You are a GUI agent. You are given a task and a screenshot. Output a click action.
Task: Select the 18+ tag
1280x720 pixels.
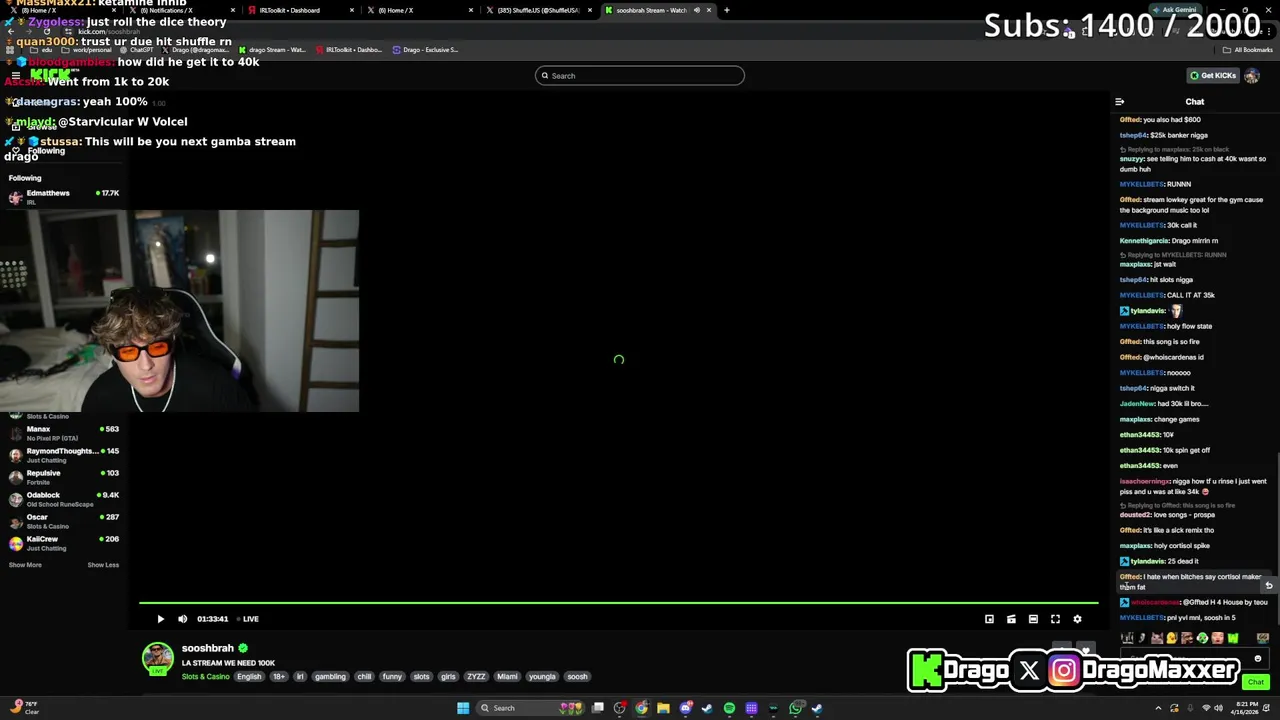[x=279, y=677]
